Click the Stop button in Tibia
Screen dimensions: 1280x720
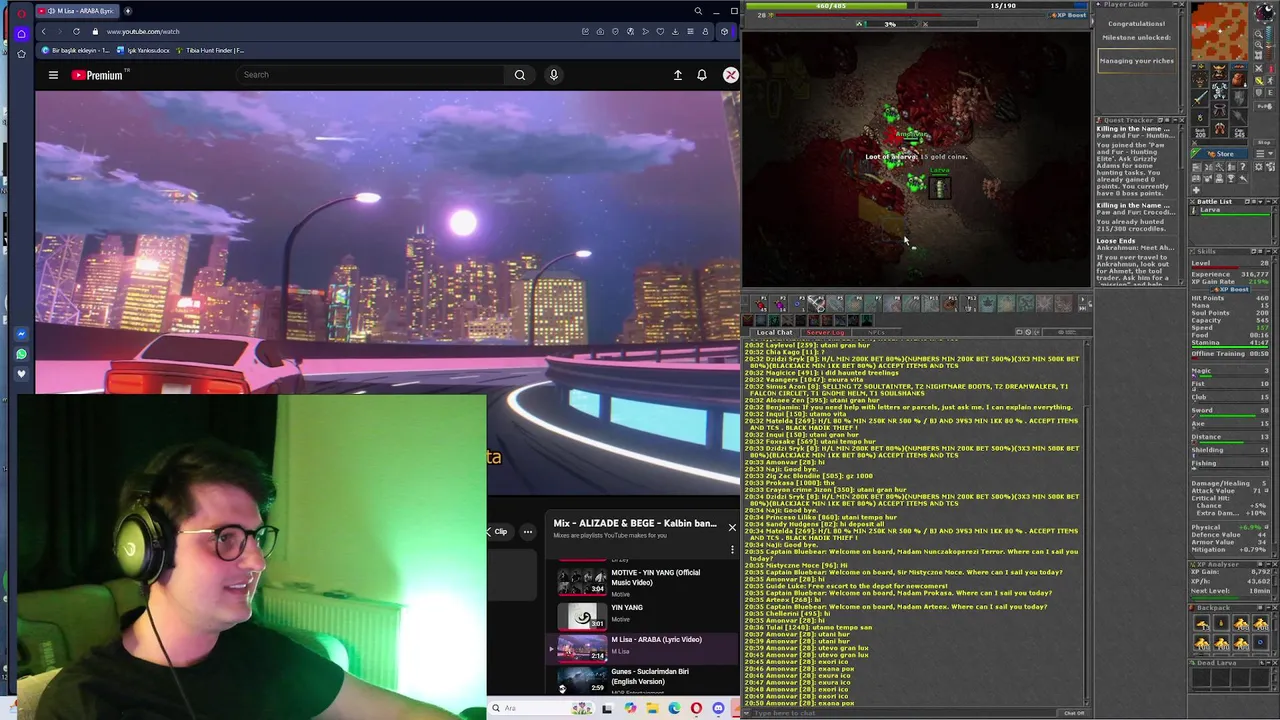(1264, 142)
